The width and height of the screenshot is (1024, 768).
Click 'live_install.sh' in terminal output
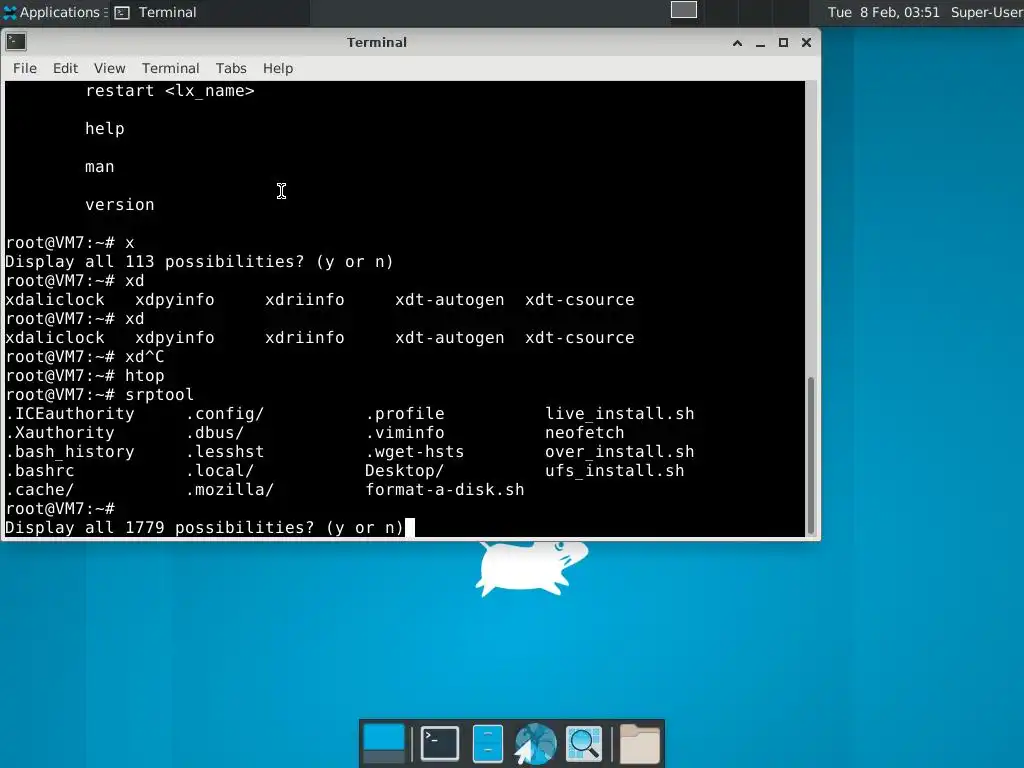[x=620, y=414]
